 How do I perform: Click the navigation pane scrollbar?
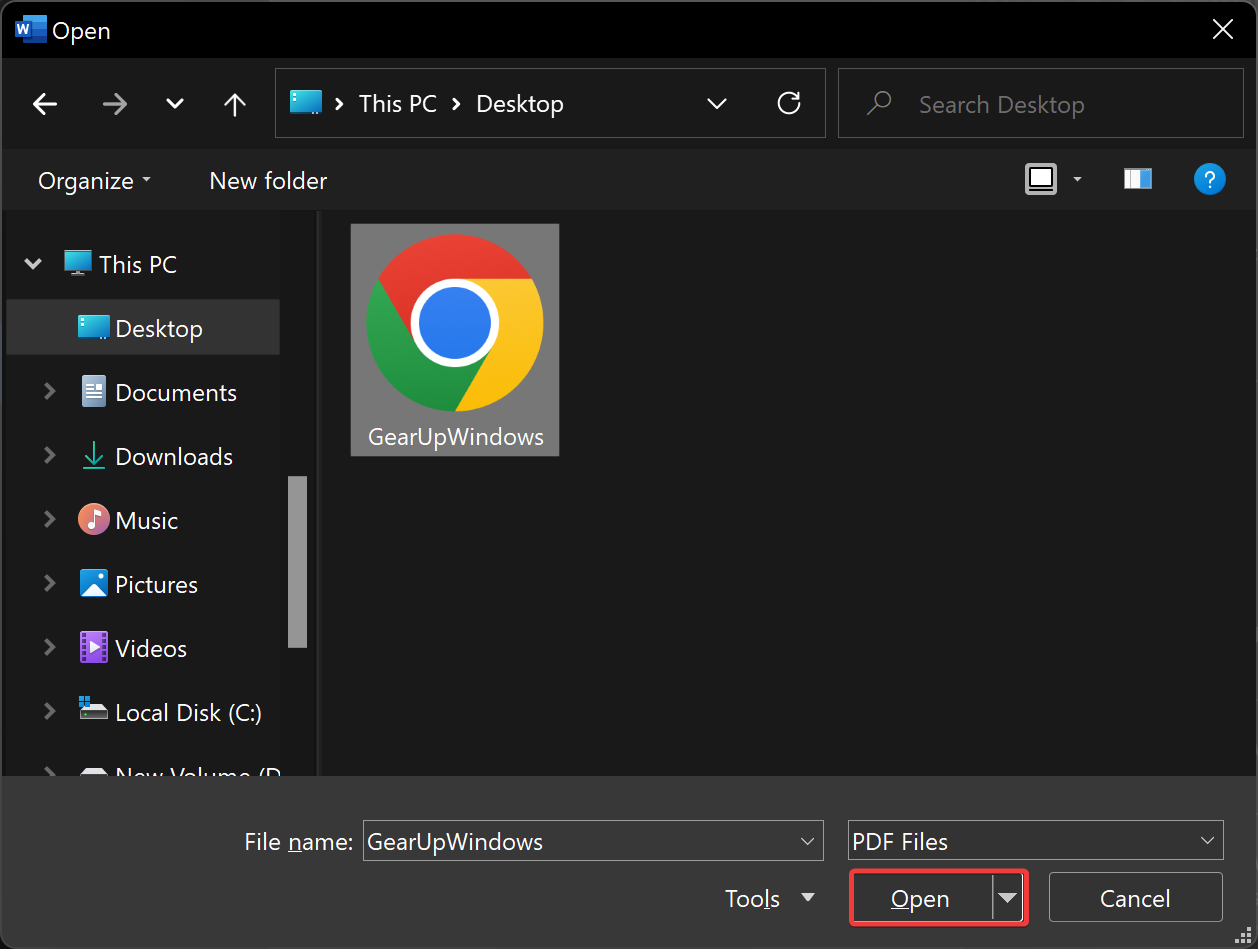click(x=297, y=562)
